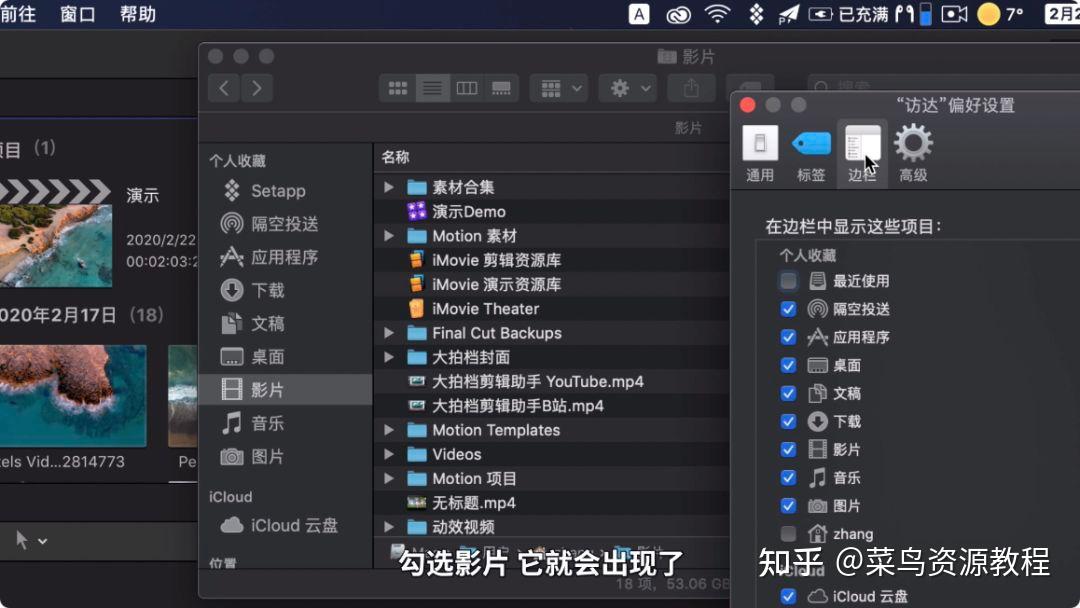Image resolution: width=1080 pixels, height=608 pixels.
Task: Open the gear action menu
Action: 620,87
